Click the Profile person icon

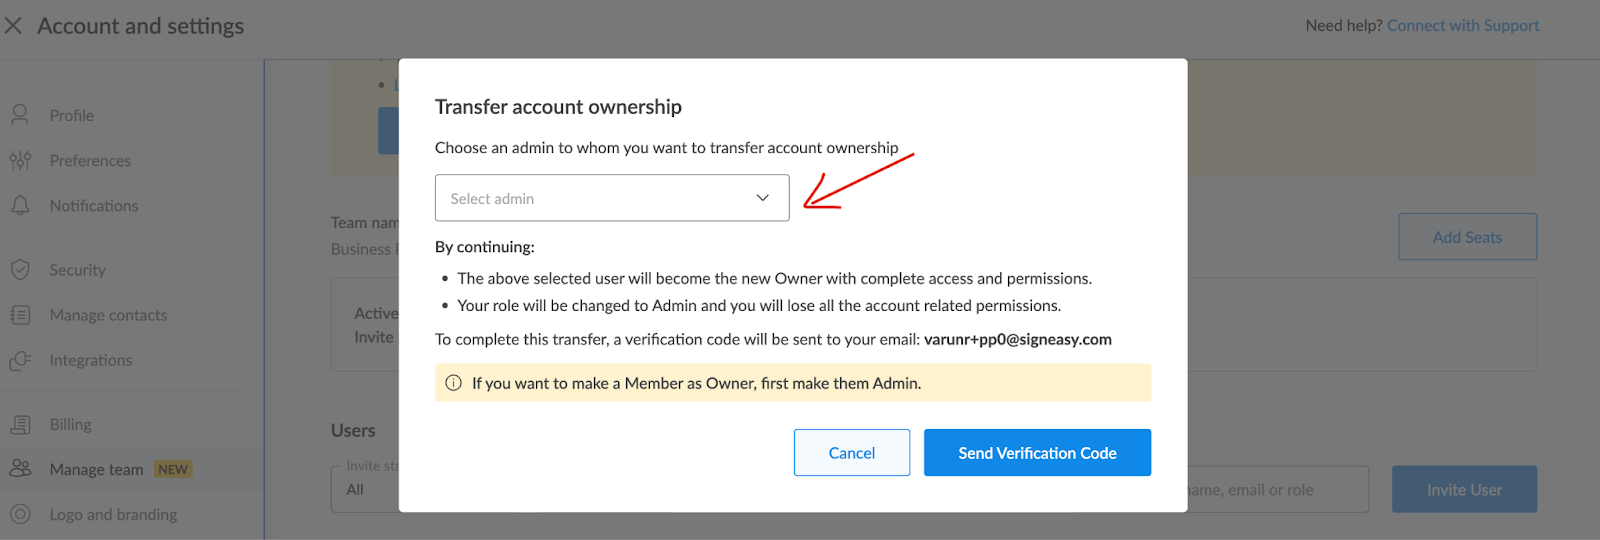click(x=20, y=115)
